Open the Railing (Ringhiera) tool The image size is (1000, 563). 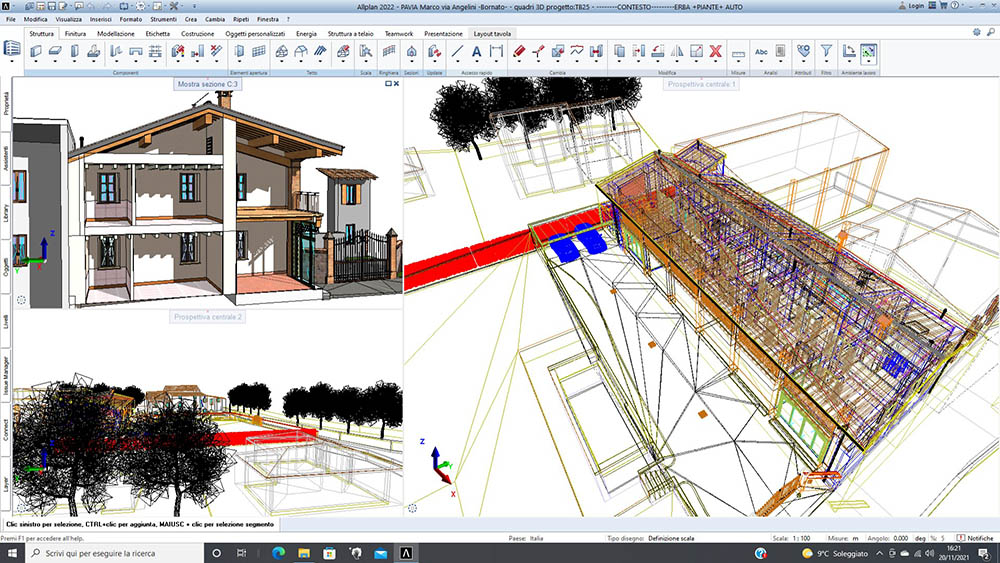click(x=388, y=52)
